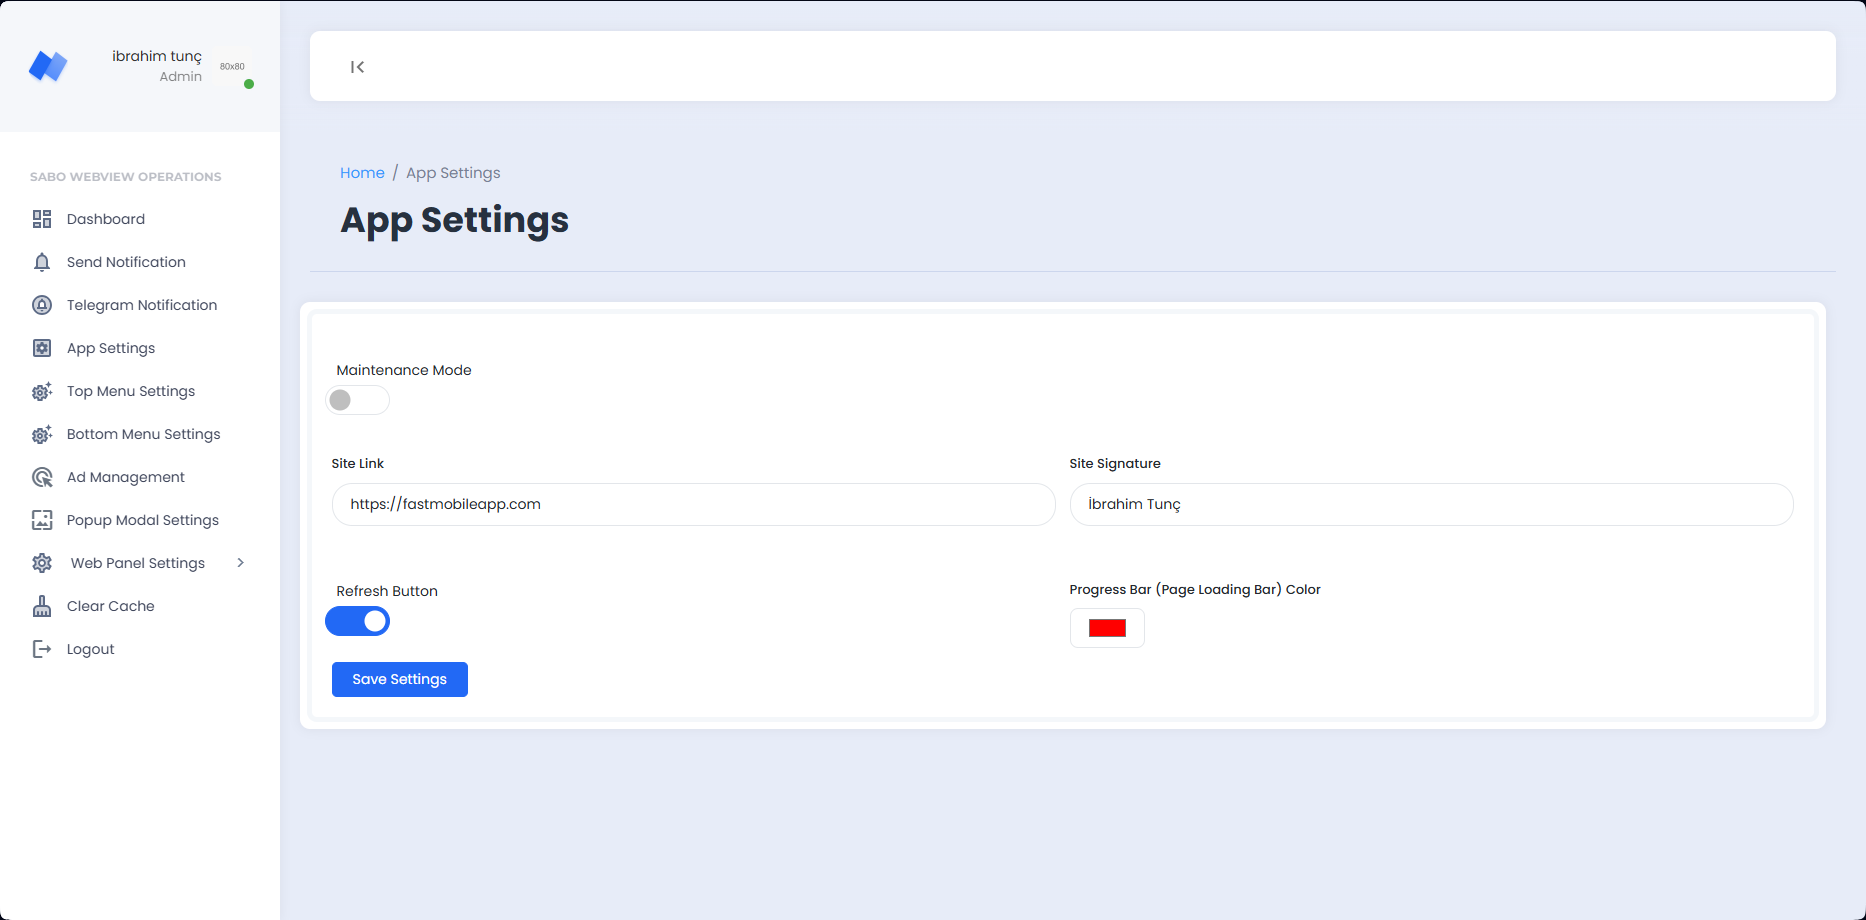Click the Dashboard grid icon
The width and height of the screenshot is (1866, 920).
[x=42, y=219]
